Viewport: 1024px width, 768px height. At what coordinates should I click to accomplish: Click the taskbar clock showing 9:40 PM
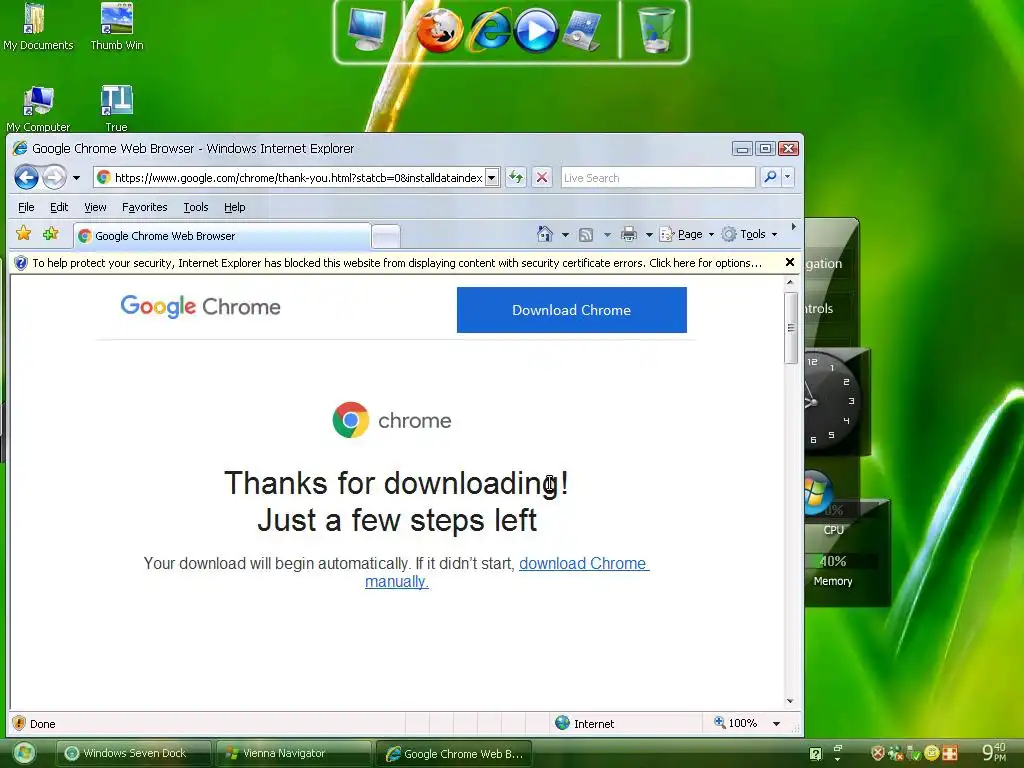click(x=995, y=752)
